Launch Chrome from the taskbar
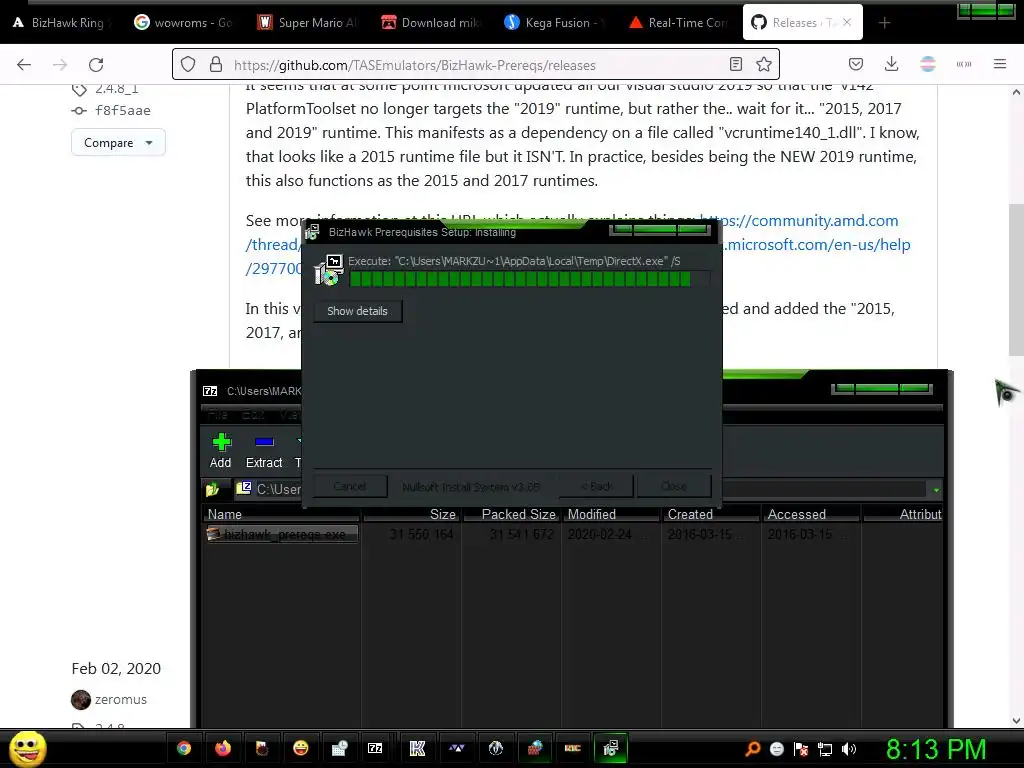The image size is (1024, 768). click(184, 748)
